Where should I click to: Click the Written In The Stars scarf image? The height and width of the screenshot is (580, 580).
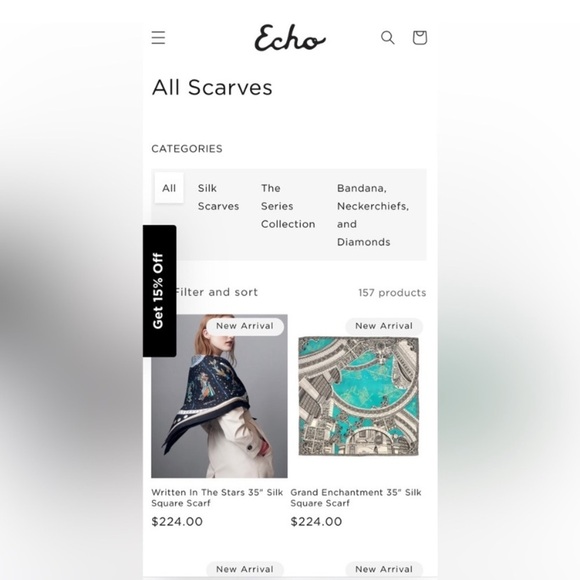[x=219, y=396]
